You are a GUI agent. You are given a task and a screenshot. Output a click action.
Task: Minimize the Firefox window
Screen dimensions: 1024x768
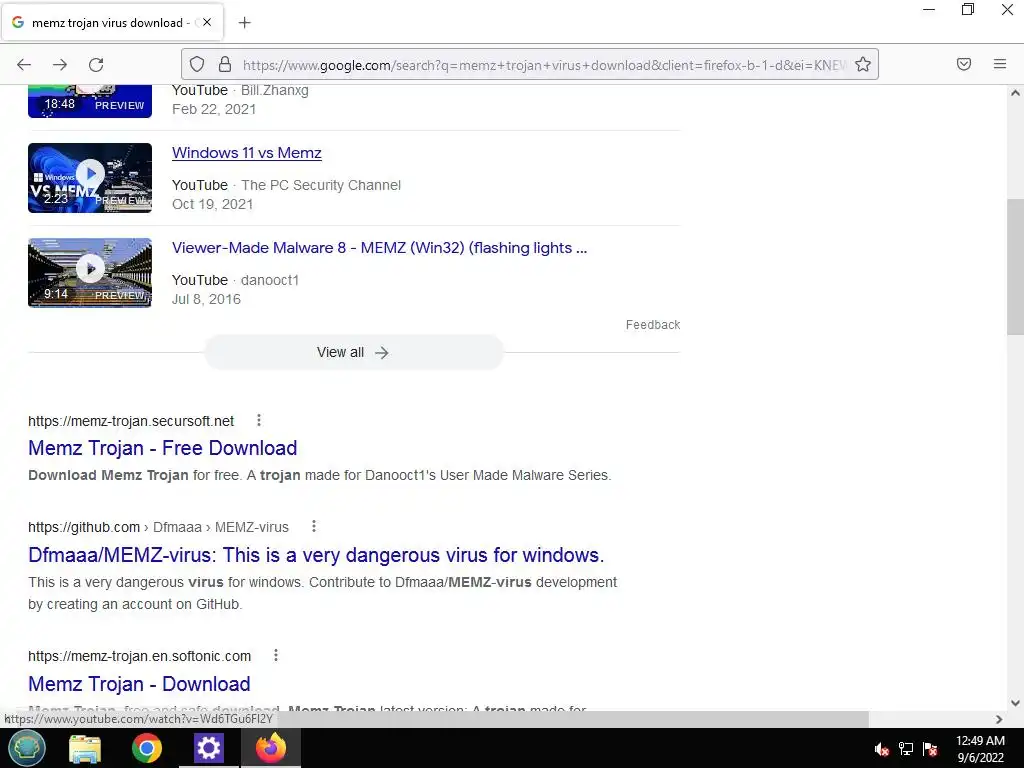coord(929,10)
